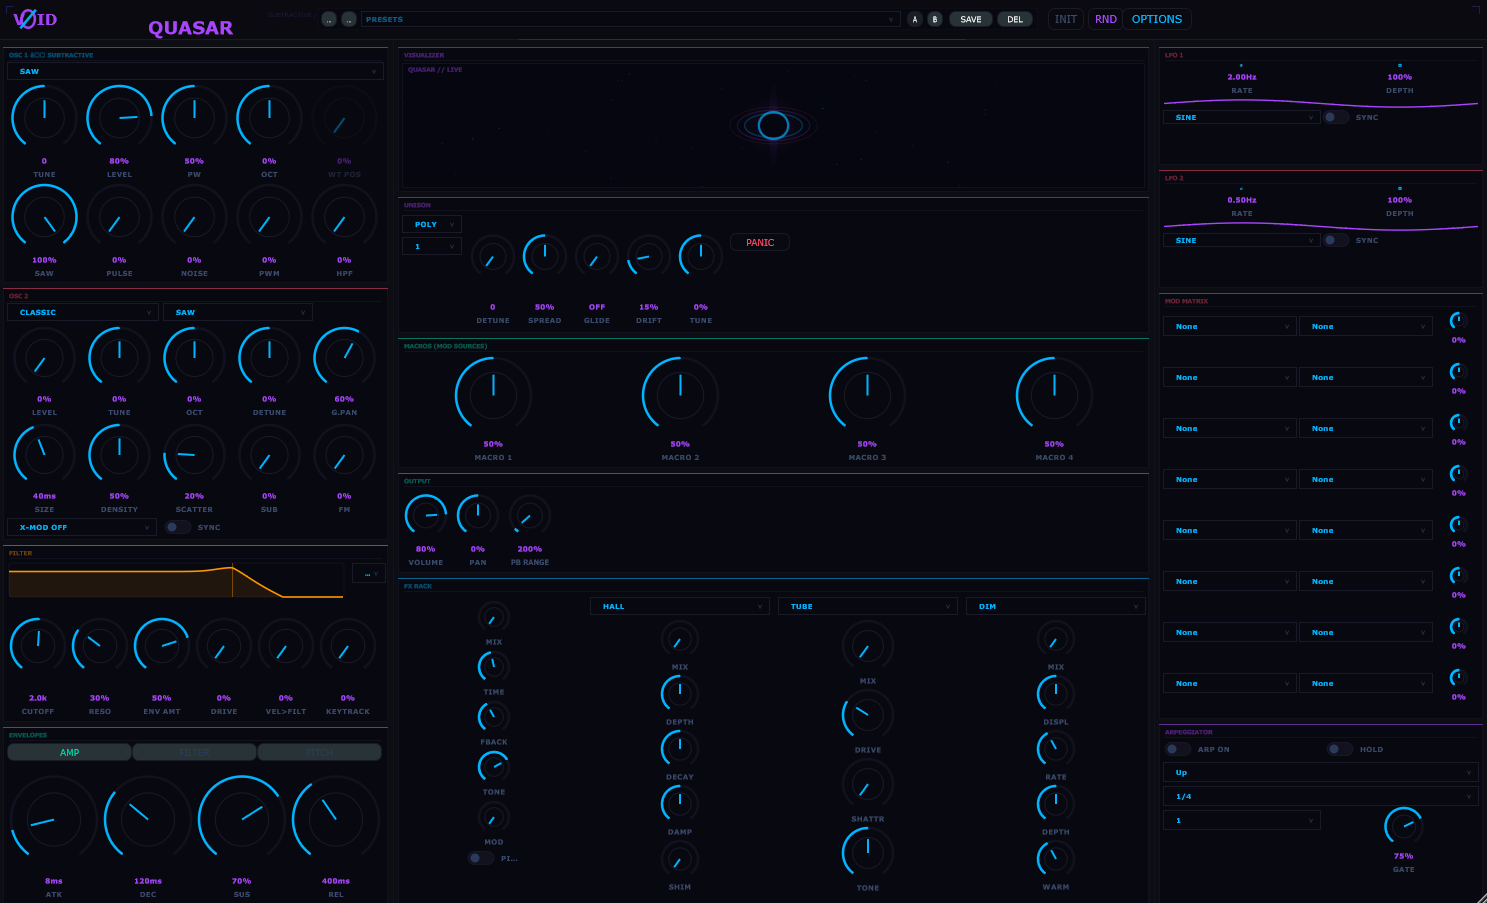Hit the PANIC button
The height and width of the screenshot is (903, 1487).
point(760,242)
